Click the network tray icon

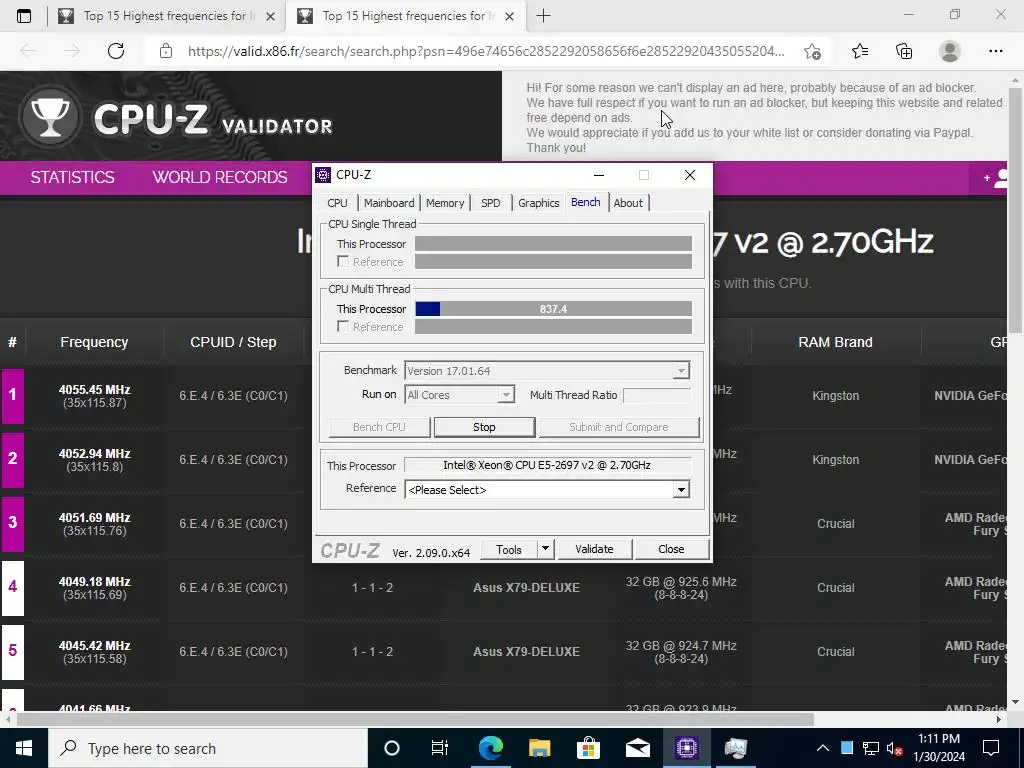tap(870, 748)
